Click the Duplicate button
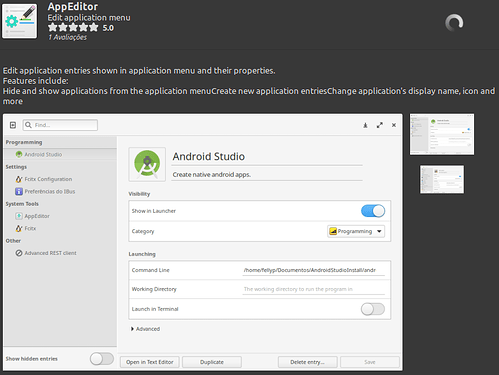The height and width of the screenshot is (375, 499). 212,362
